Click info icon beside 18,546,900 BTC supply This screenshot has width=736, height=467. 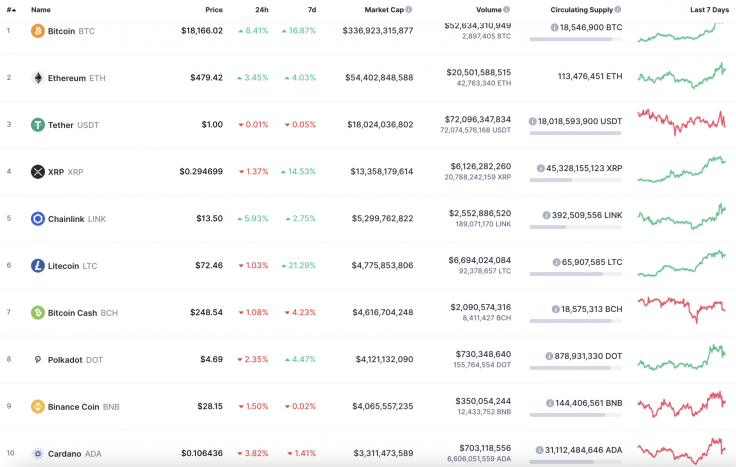click(554, 28)
